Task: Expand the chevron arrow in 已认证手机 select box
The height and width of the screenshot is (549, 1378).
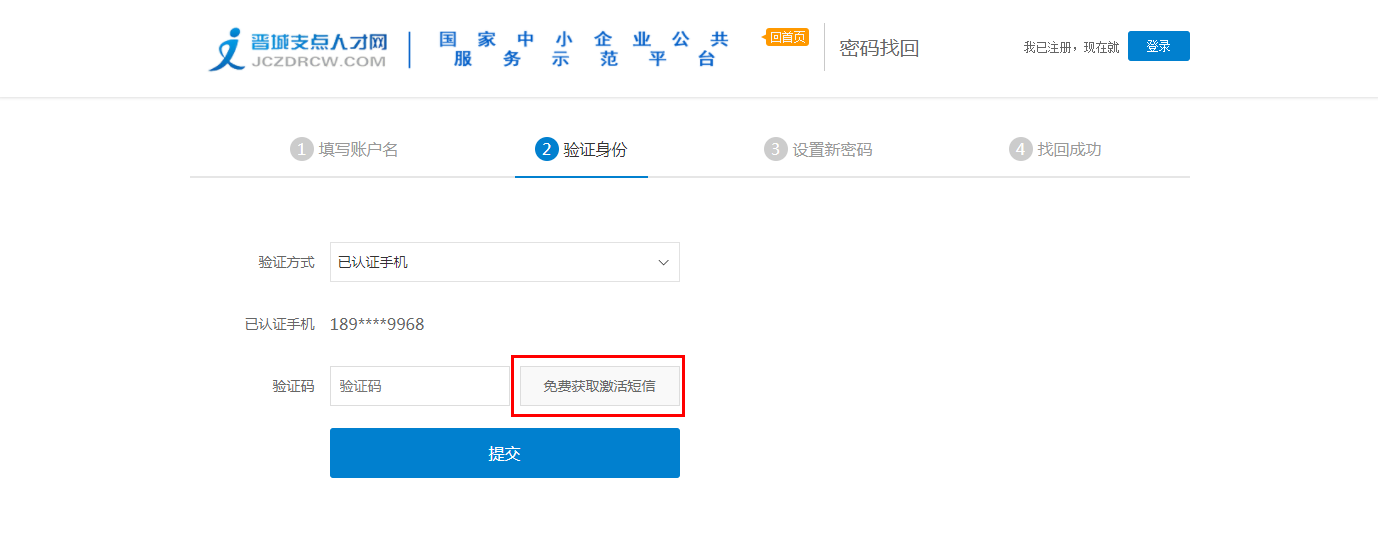Action: pos(663,262)
